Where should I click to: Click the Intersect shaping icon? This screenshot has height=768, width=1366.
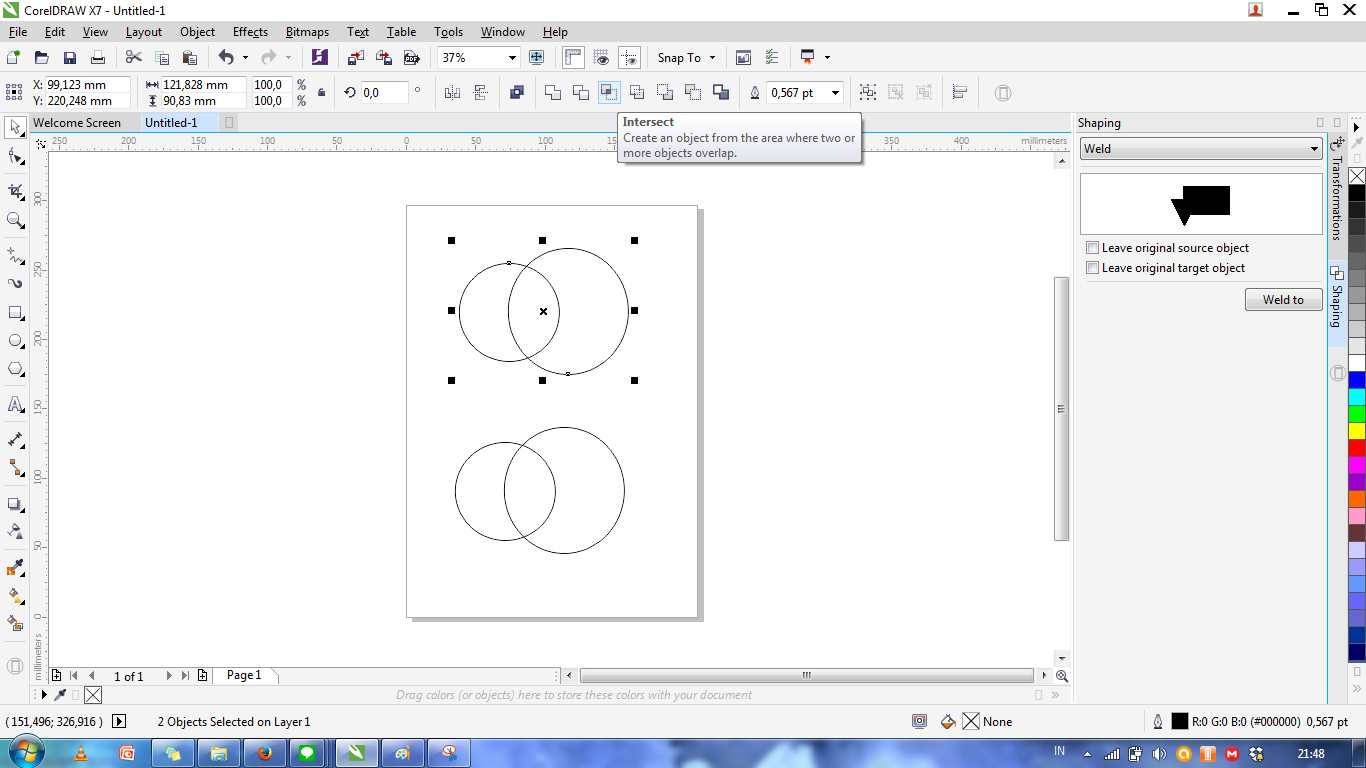tap(609, 92)
